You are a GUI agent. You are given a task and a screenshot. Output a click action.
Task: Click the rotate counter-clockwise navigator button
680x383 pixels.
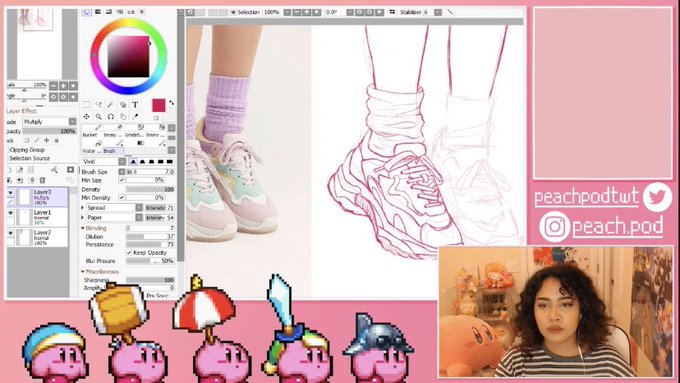[53, 97]
